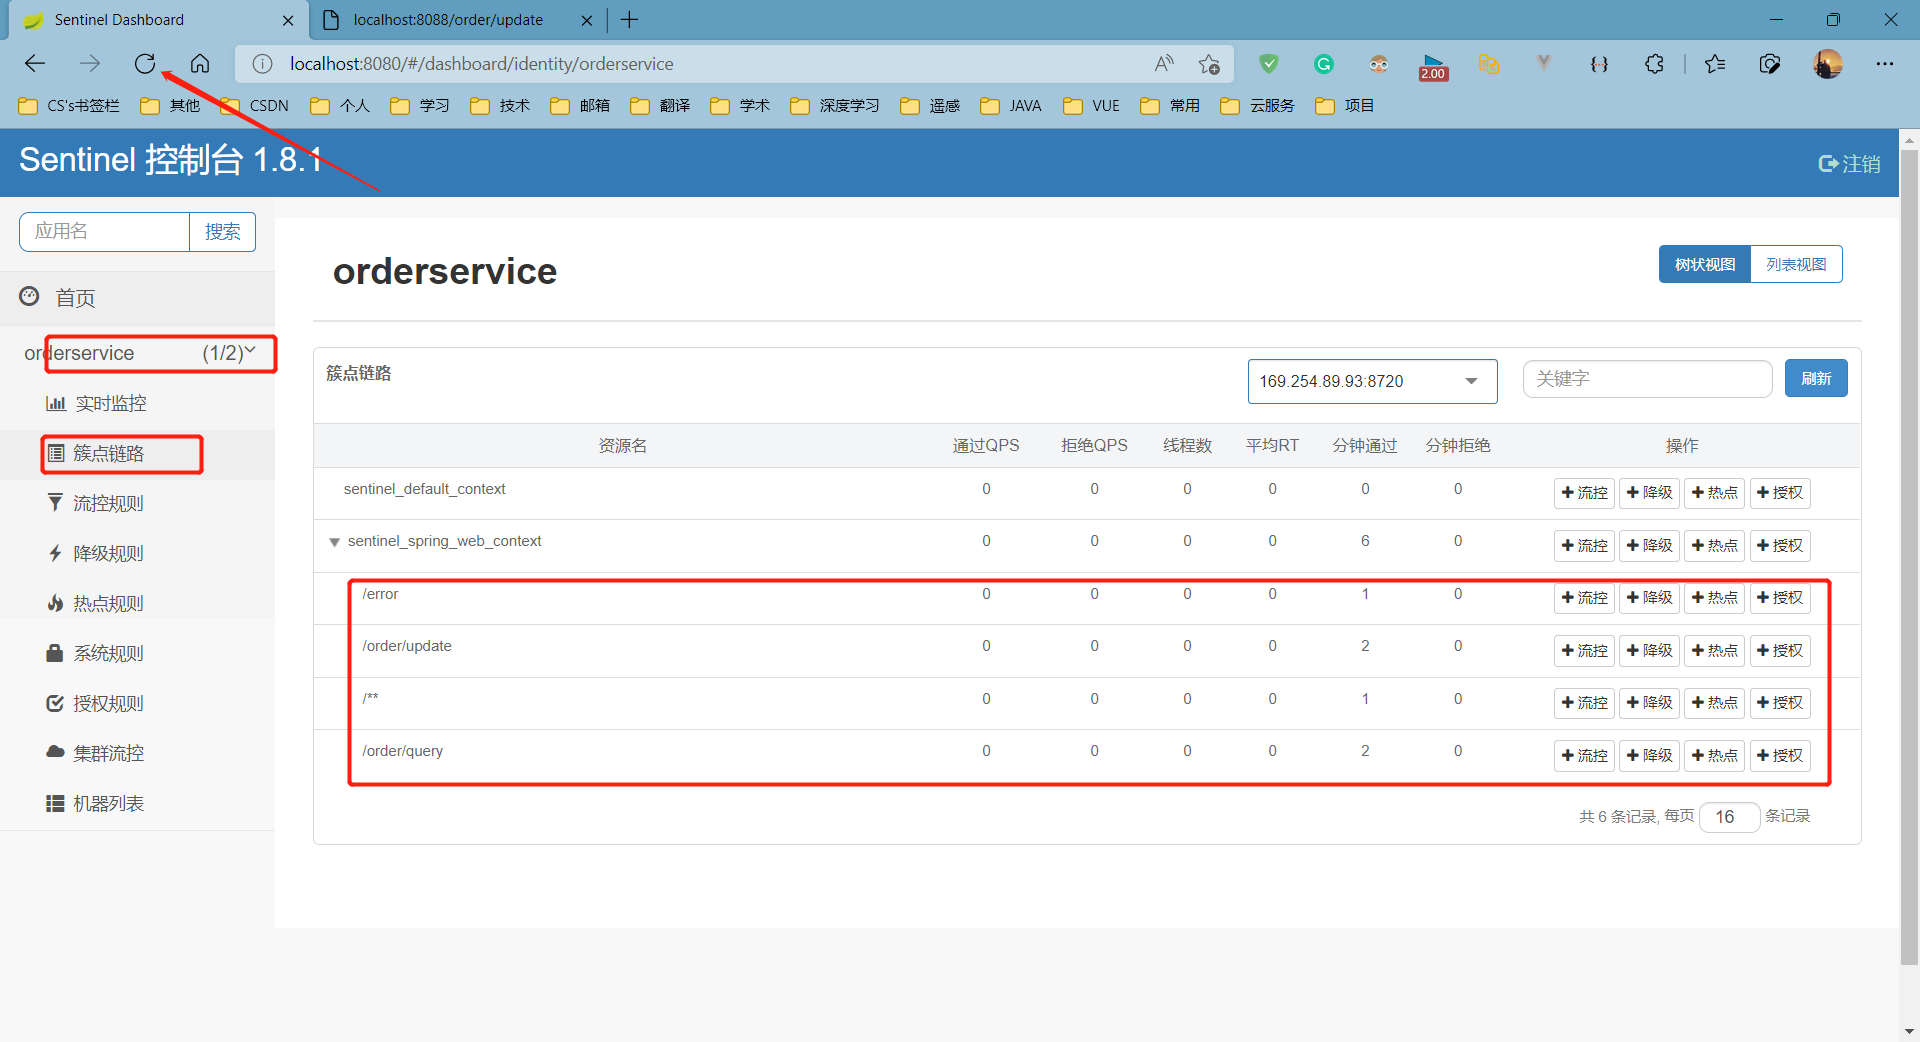1920x1042 pixels.
Task: Add 流控 rule for /order/query
Action: coord(1584,756)
